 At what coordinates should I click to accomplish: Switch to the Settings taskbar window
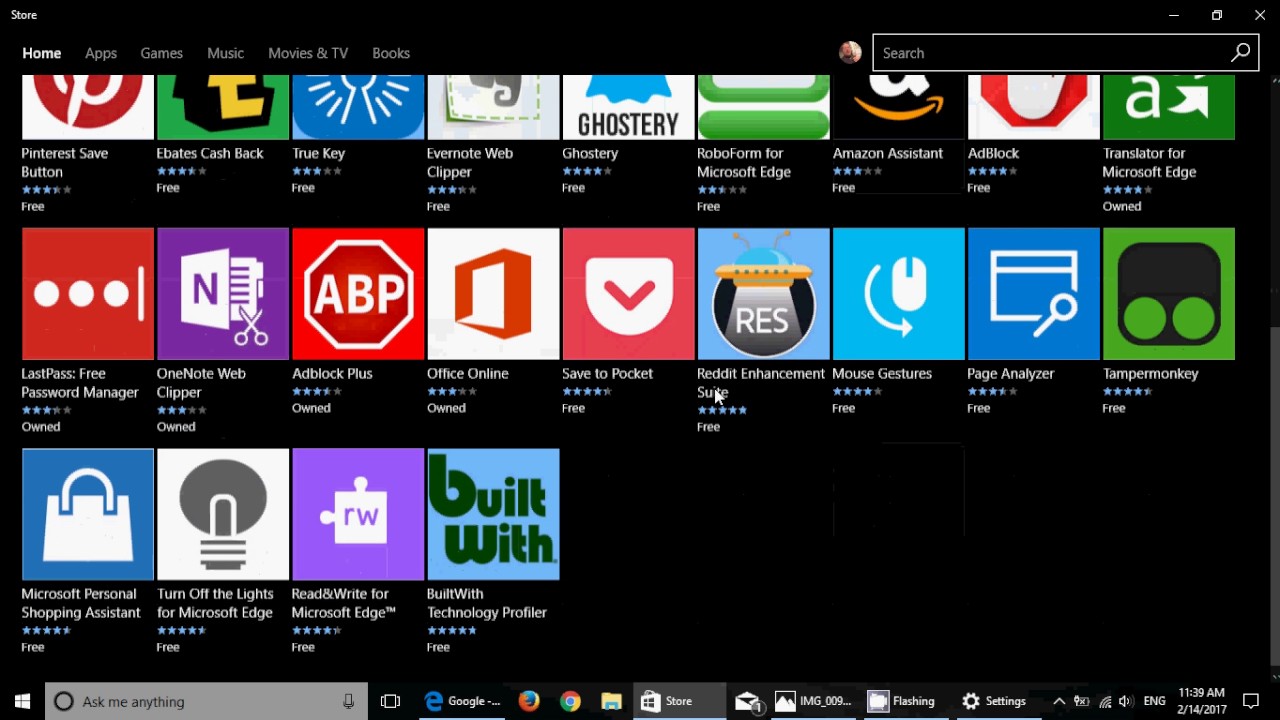click(x=994, y=701)
